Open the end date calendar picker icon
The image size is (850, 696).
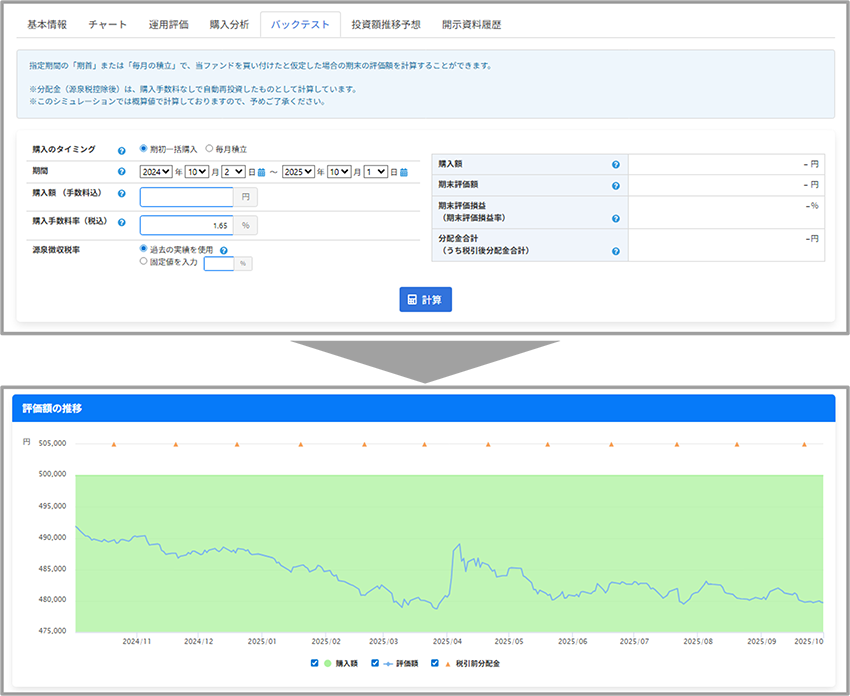click(404, 172)
